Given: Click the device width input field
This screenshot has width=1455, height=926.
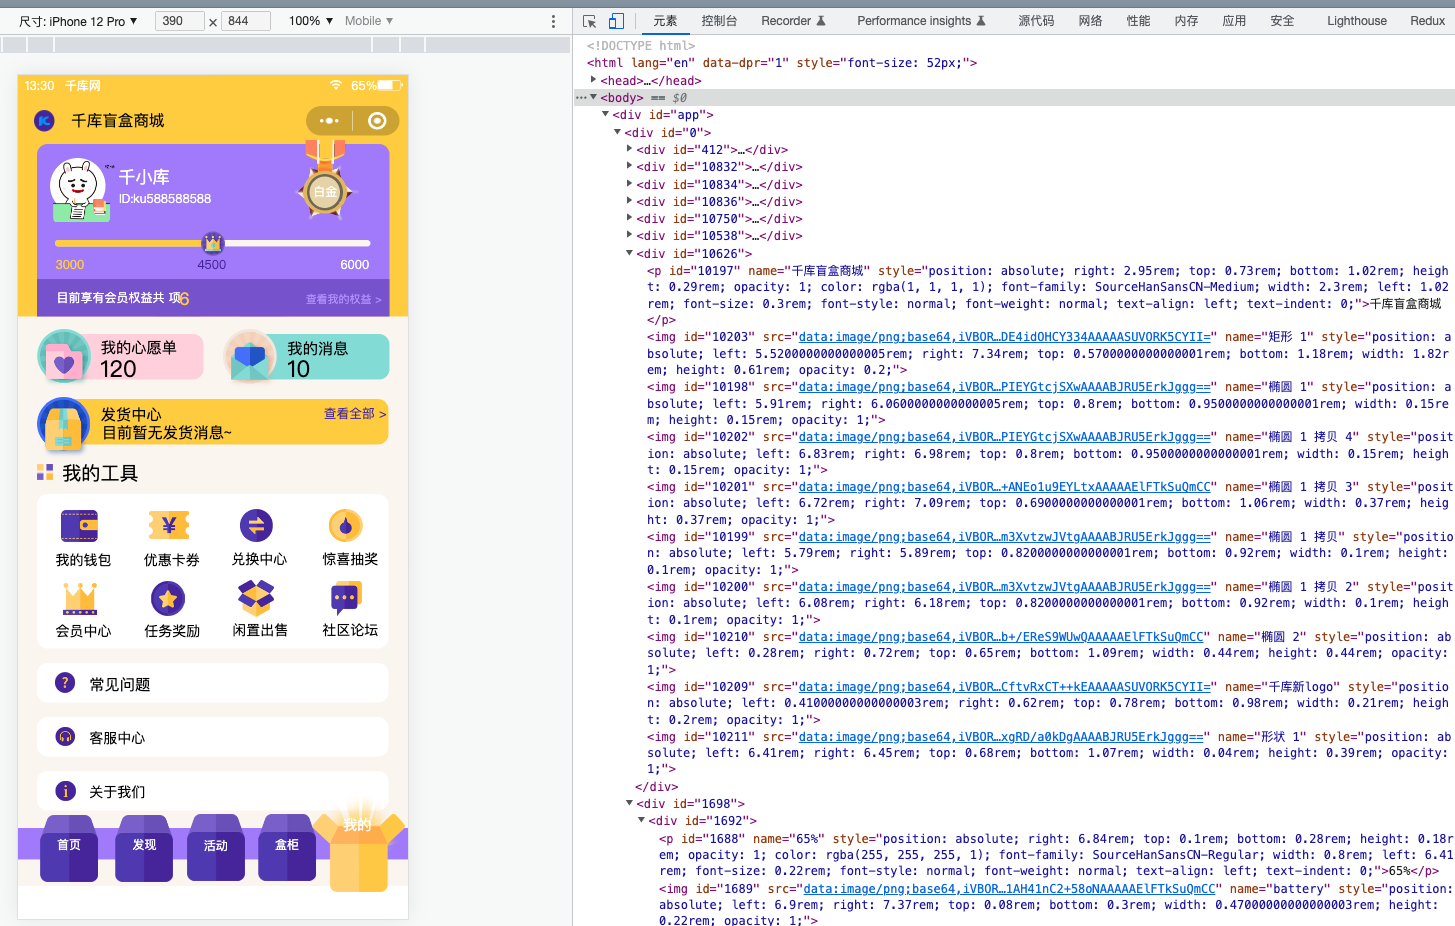Looking at the screenshot, I should point(179,21).
